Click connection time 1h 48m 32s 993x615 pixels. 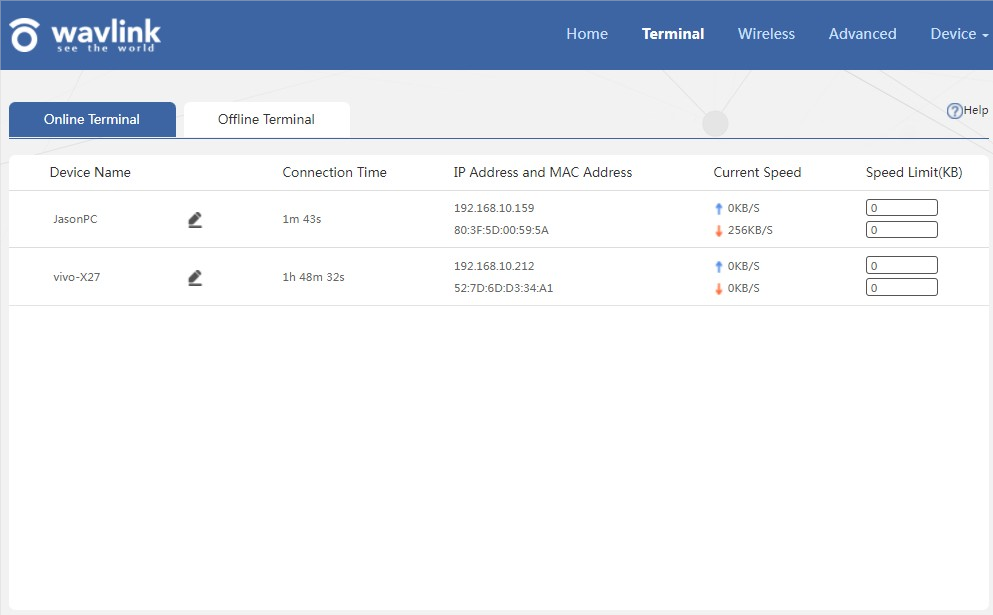pyautogui.click(x=313, y=277)
